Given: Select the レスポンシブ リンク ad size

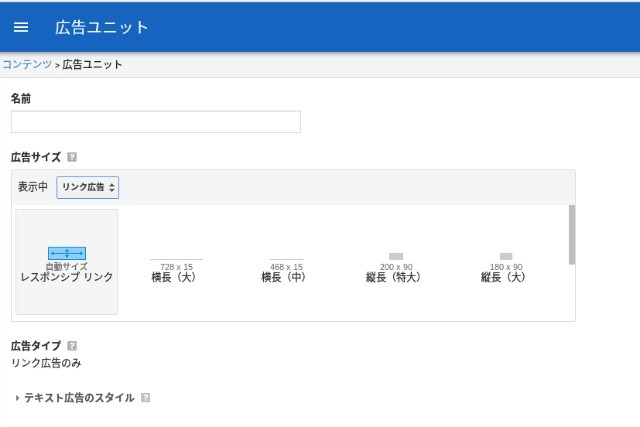Looking at the screenshot, I should pos(67,262).
